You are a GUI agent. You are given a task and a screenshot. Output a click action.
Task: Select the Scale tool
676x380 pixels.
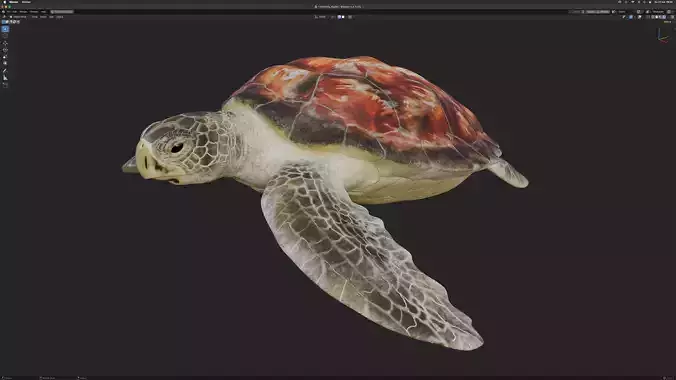click(x=5, y=57)
